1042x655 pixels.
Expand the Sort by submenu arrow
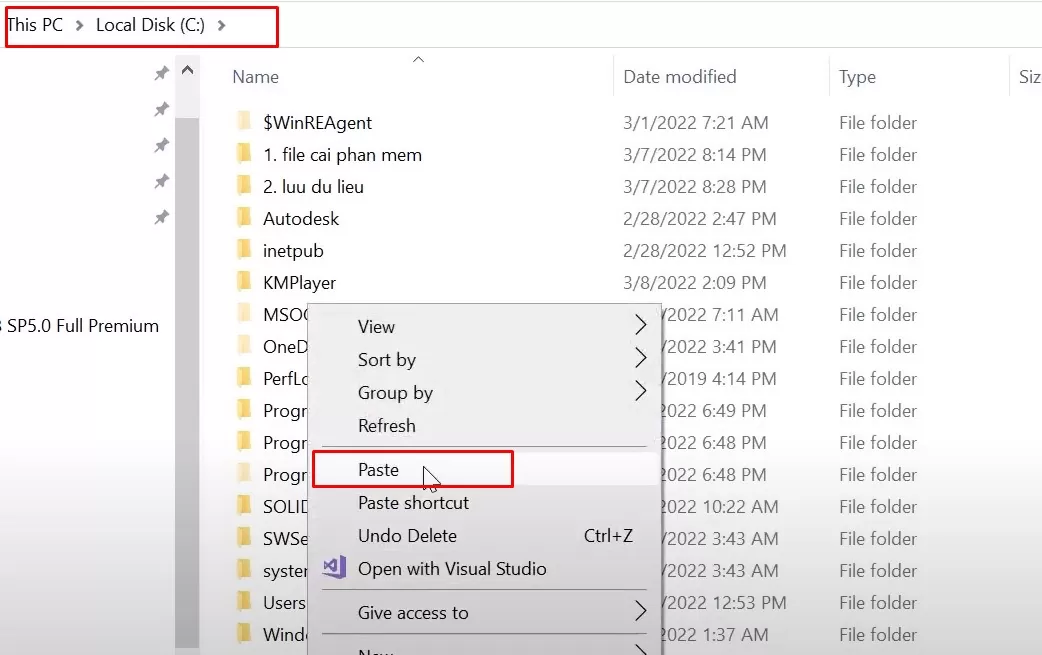[641, 360]
